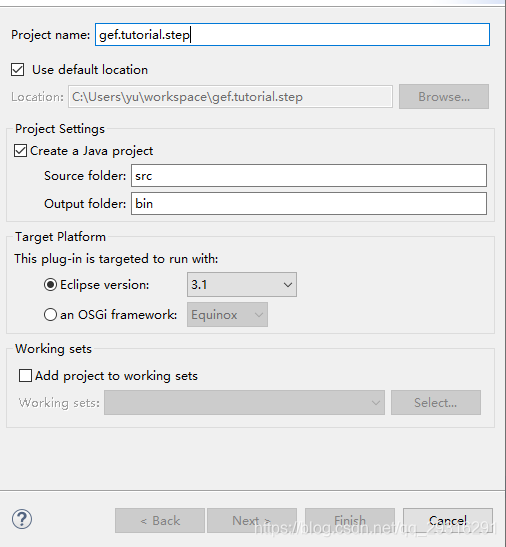This screenshot has height=547, width=506.
Task: Expand the Working sets combo box
Action: click(x=244, y=403)
